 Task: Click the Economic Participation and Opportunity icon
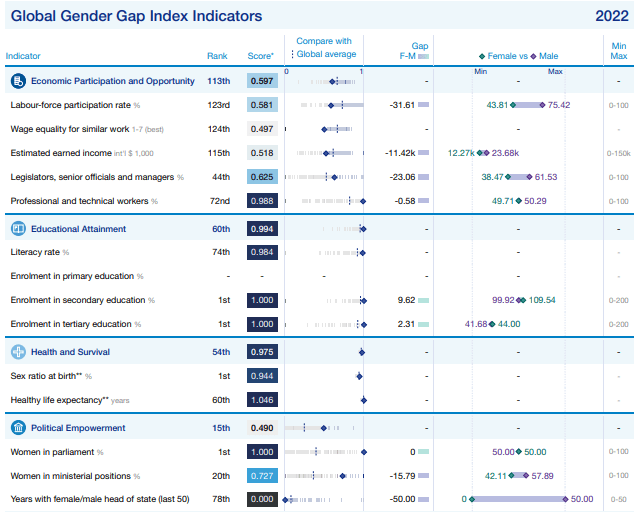coord(18,81)
